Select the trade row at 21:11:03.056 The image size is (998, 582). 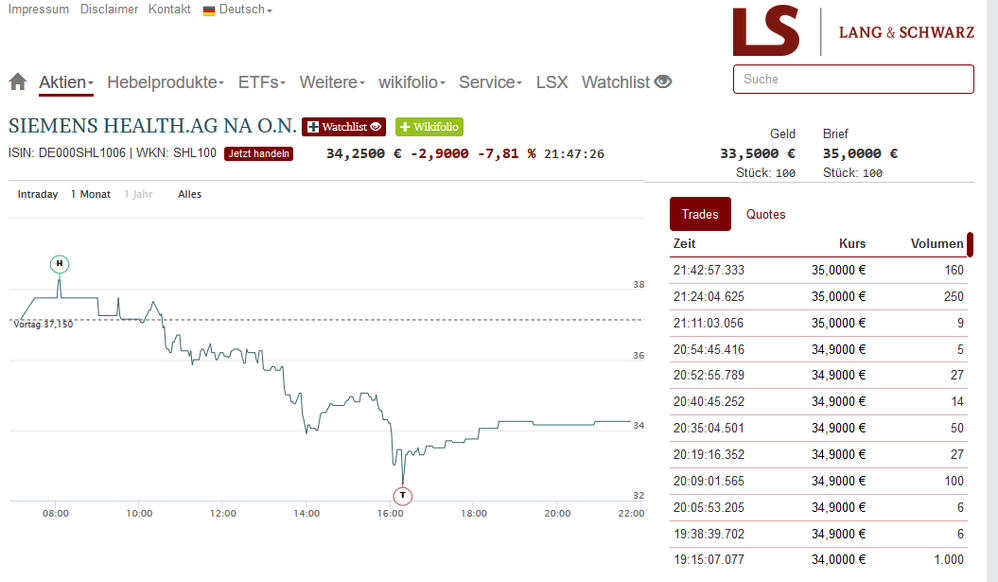[x=819, y=323]
